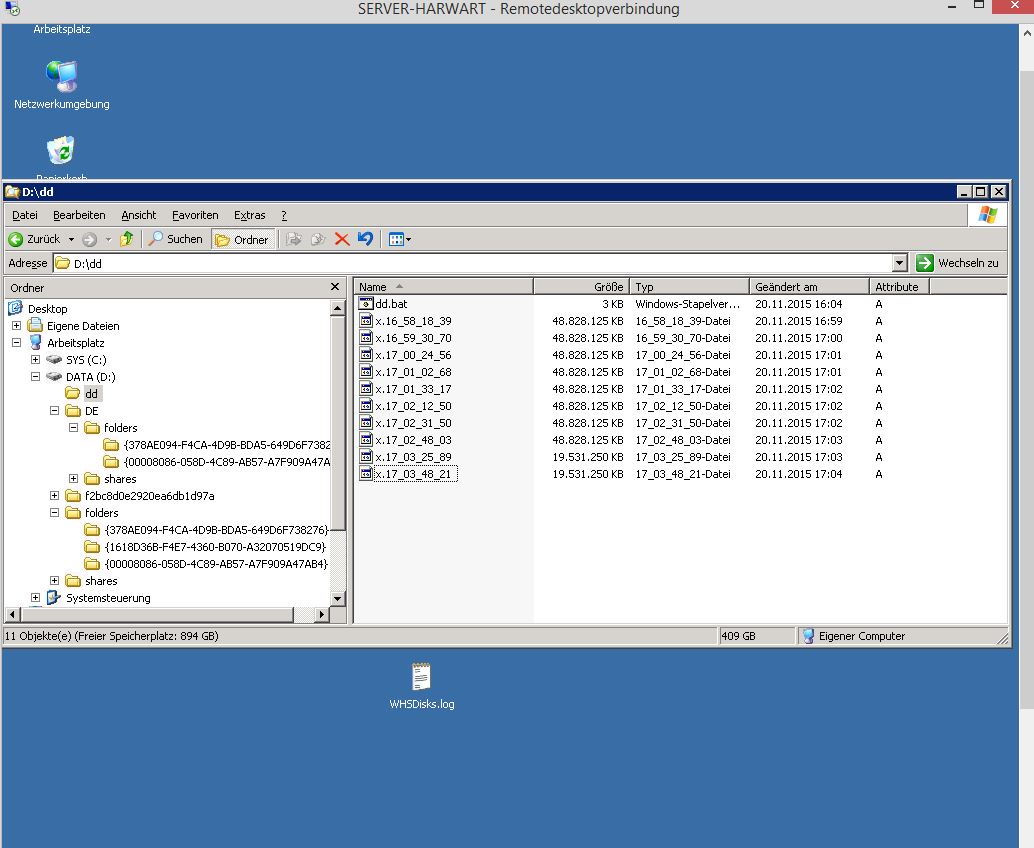Open the address bar dropdown arrow
The width and height of the screenshot is (1034, 848).
[899, 263]
